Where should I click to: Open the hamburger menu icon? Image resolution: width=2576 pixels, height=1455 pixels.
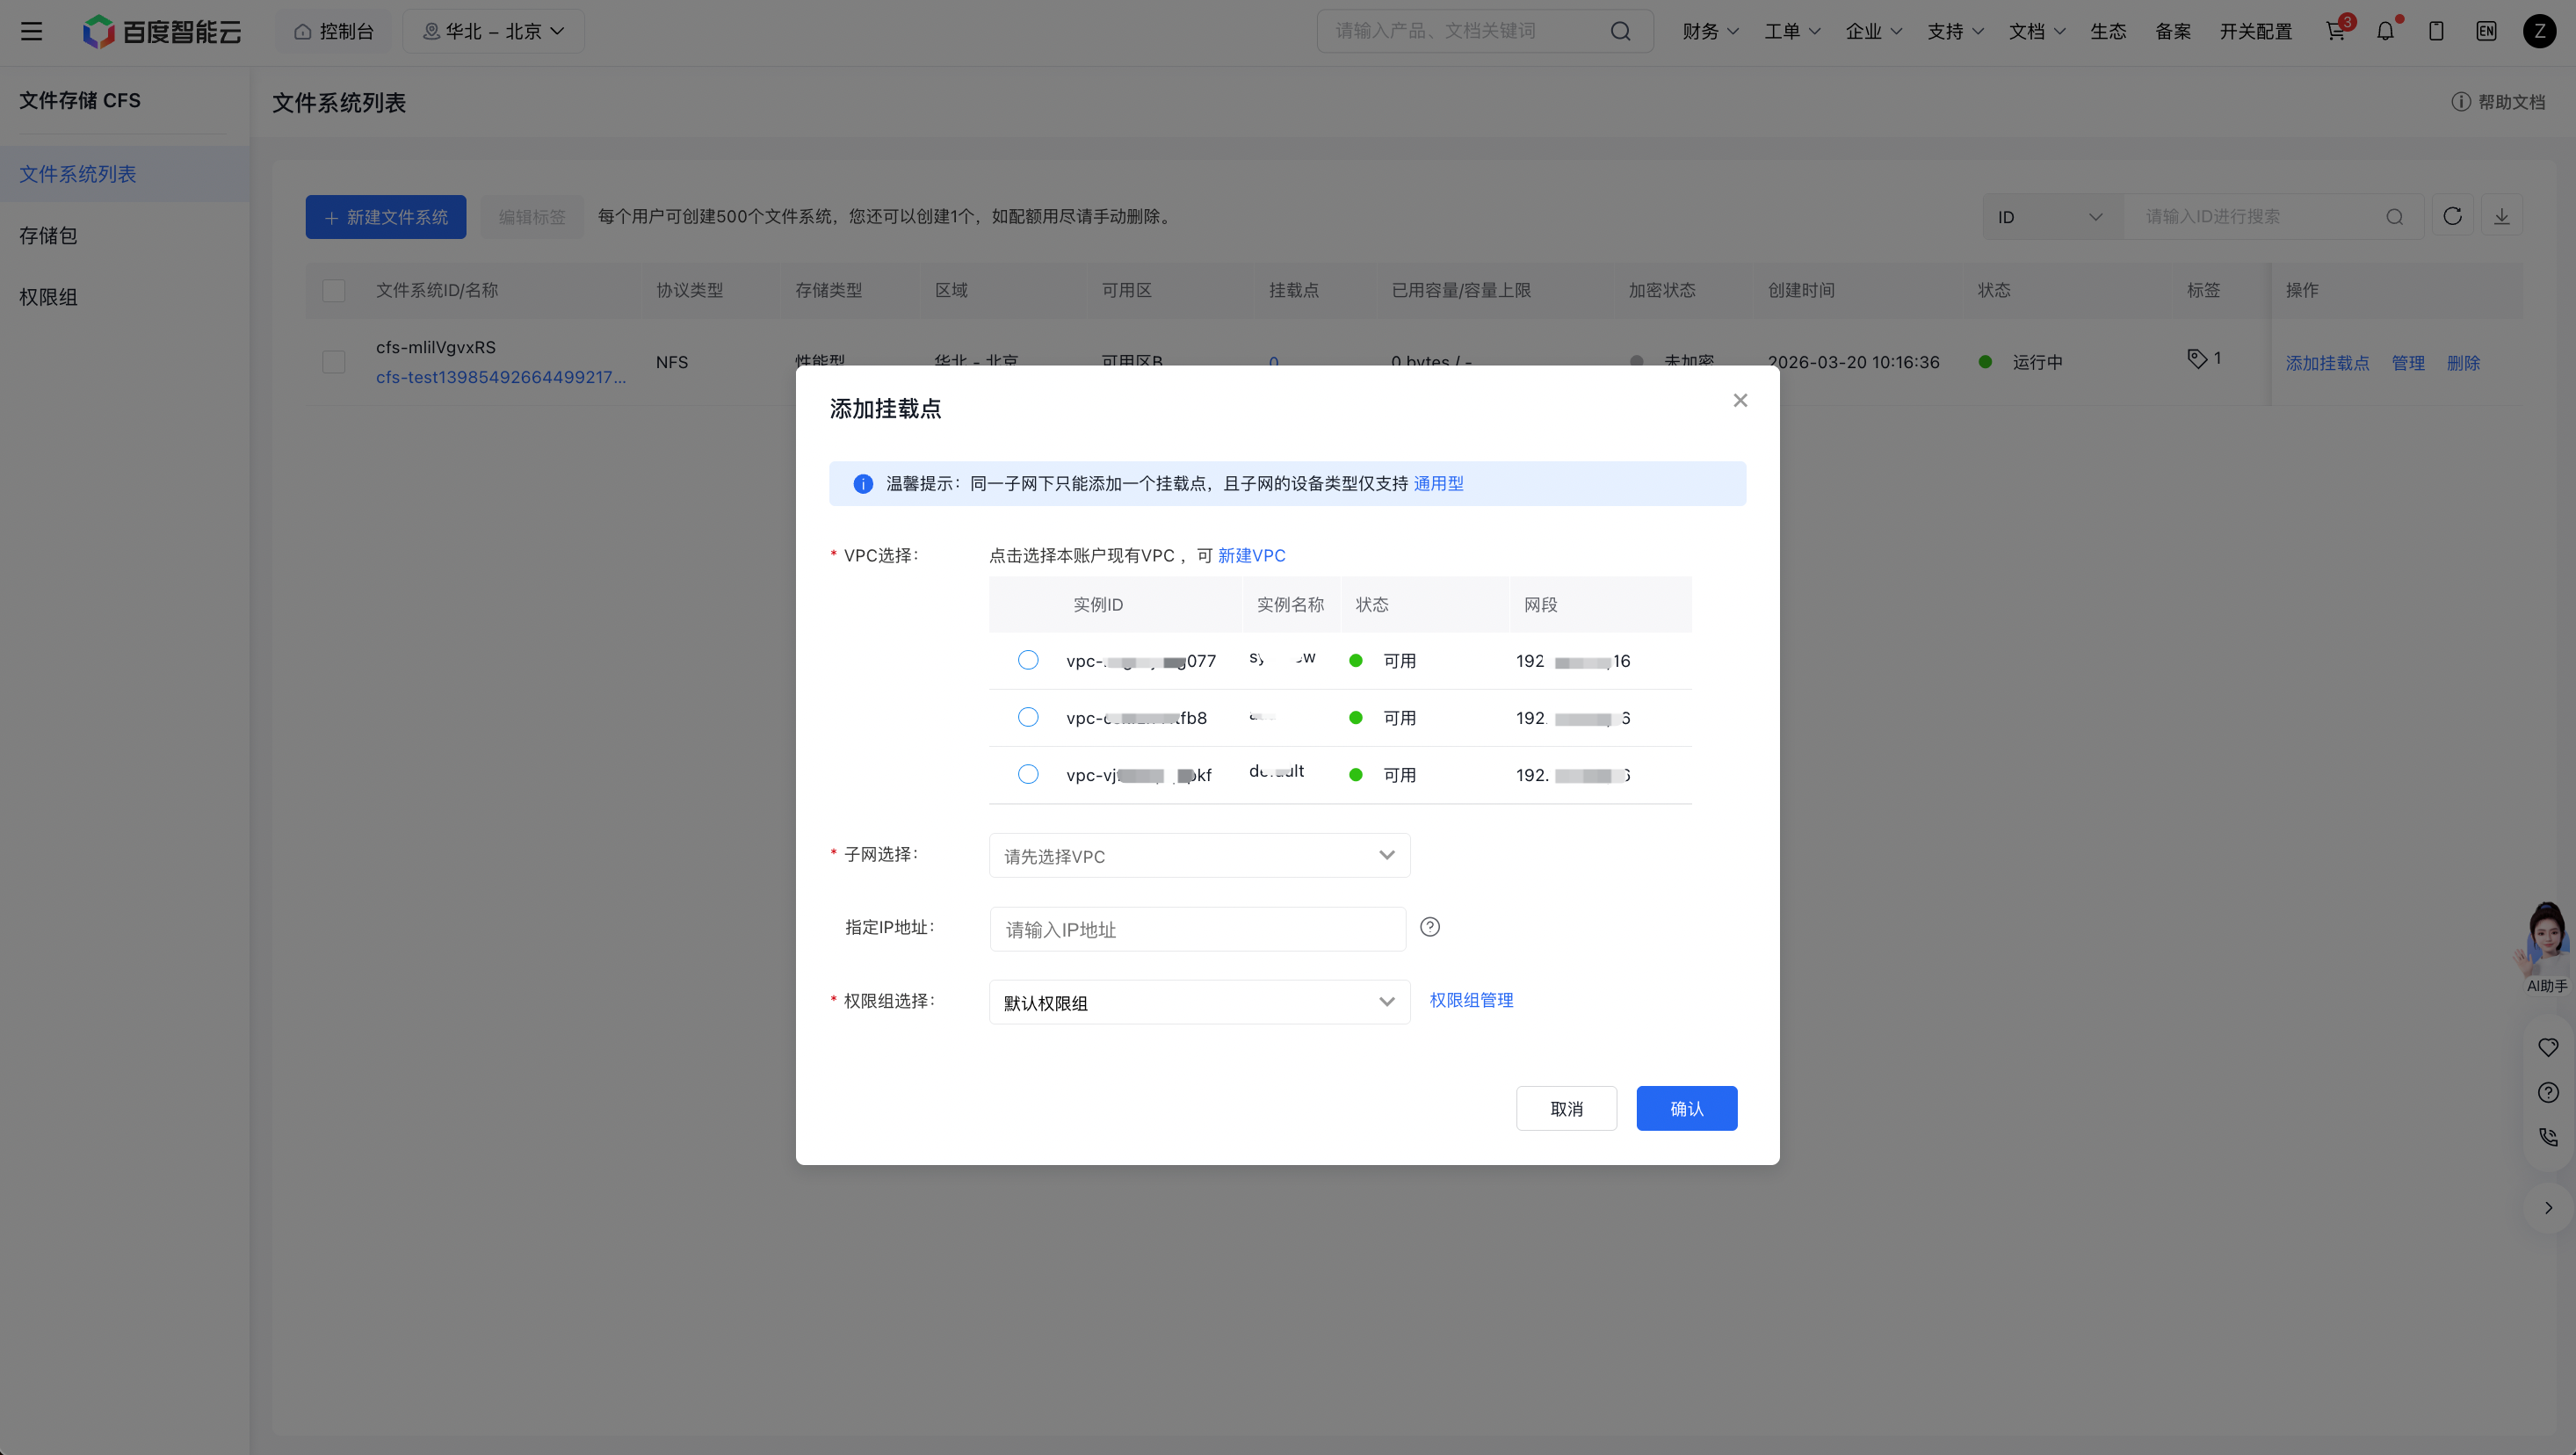pos(31,31)
